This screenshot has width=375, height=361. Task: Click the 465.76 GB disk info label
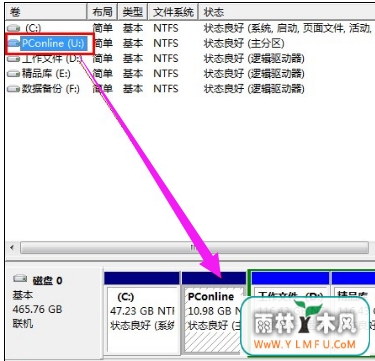coord(37,309)
